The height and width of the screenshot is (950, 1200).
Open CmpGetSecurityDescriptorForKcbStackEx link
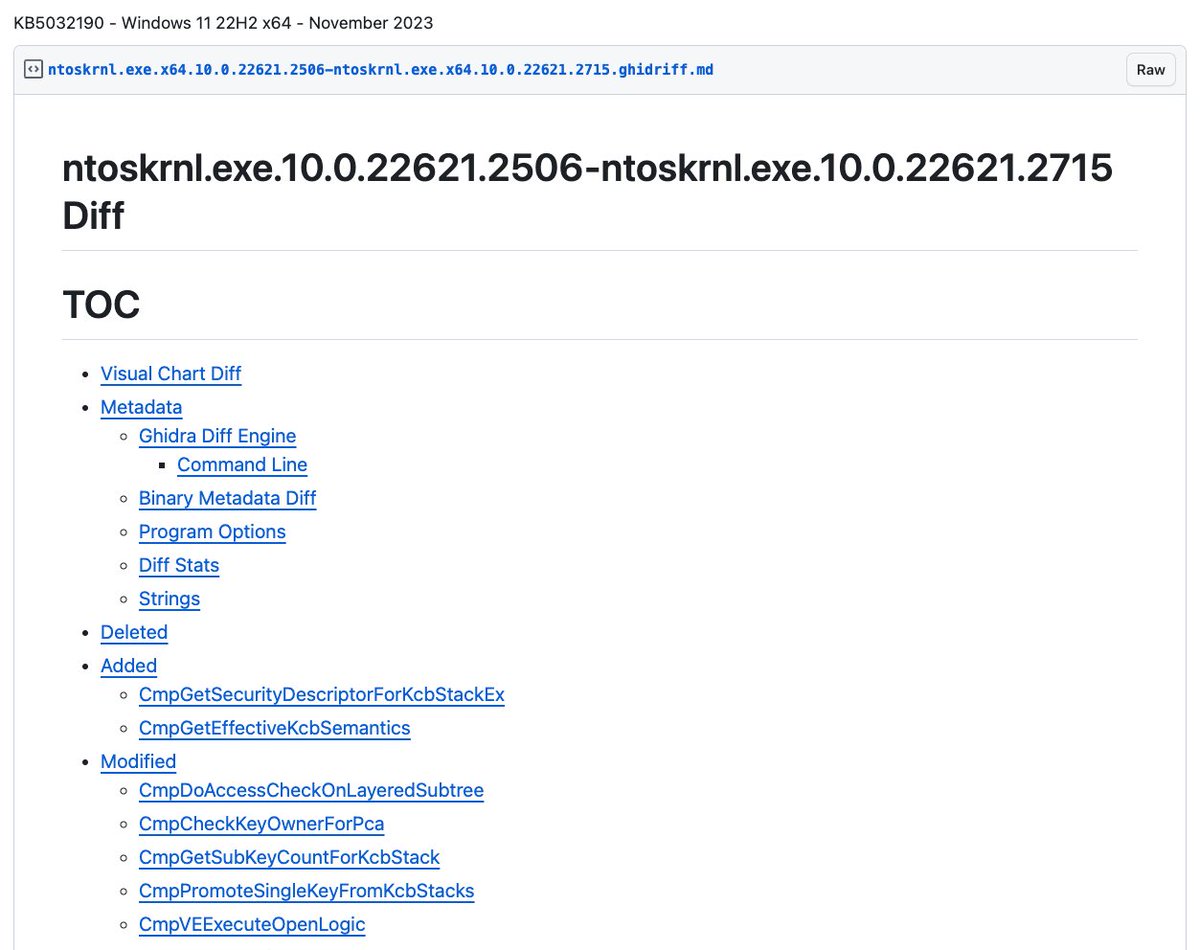pyautogui.click(x=322, y=695)
